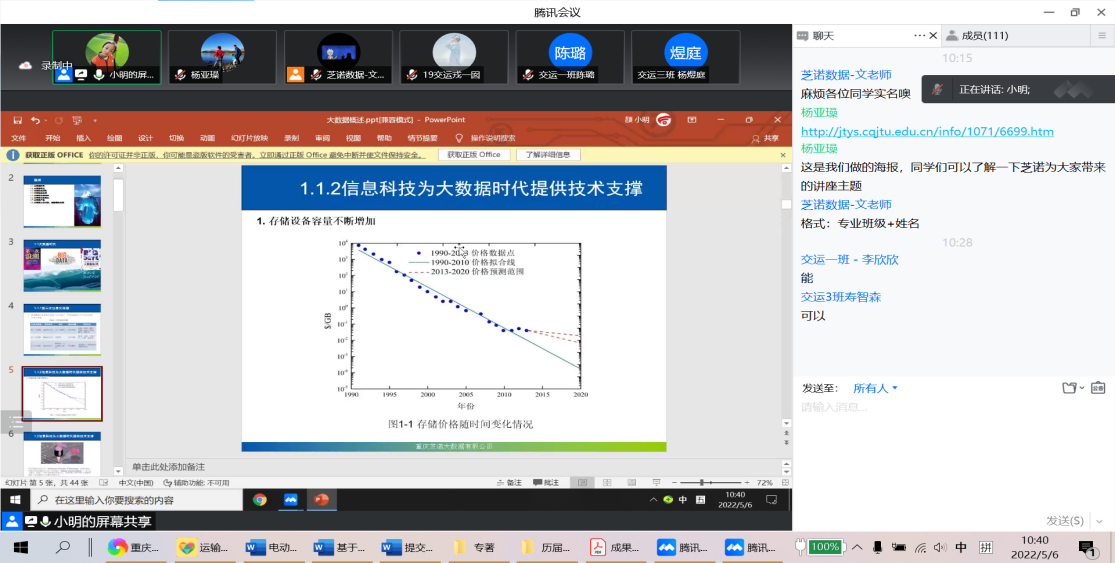1115x563 pixels.
Task: Click 发送(S) send button
Action: tap(1065, 520)
